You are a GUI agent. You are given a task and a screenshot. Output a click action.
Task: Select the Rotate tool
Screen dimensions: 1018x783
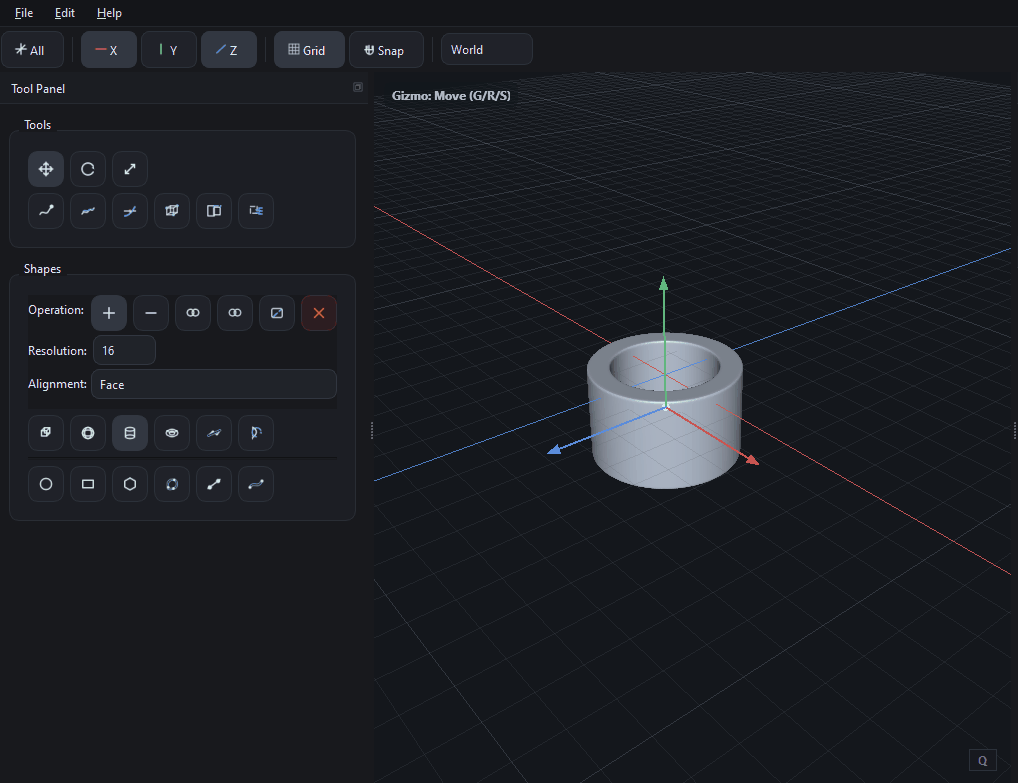pyautogui.click(x=87, y=169)
